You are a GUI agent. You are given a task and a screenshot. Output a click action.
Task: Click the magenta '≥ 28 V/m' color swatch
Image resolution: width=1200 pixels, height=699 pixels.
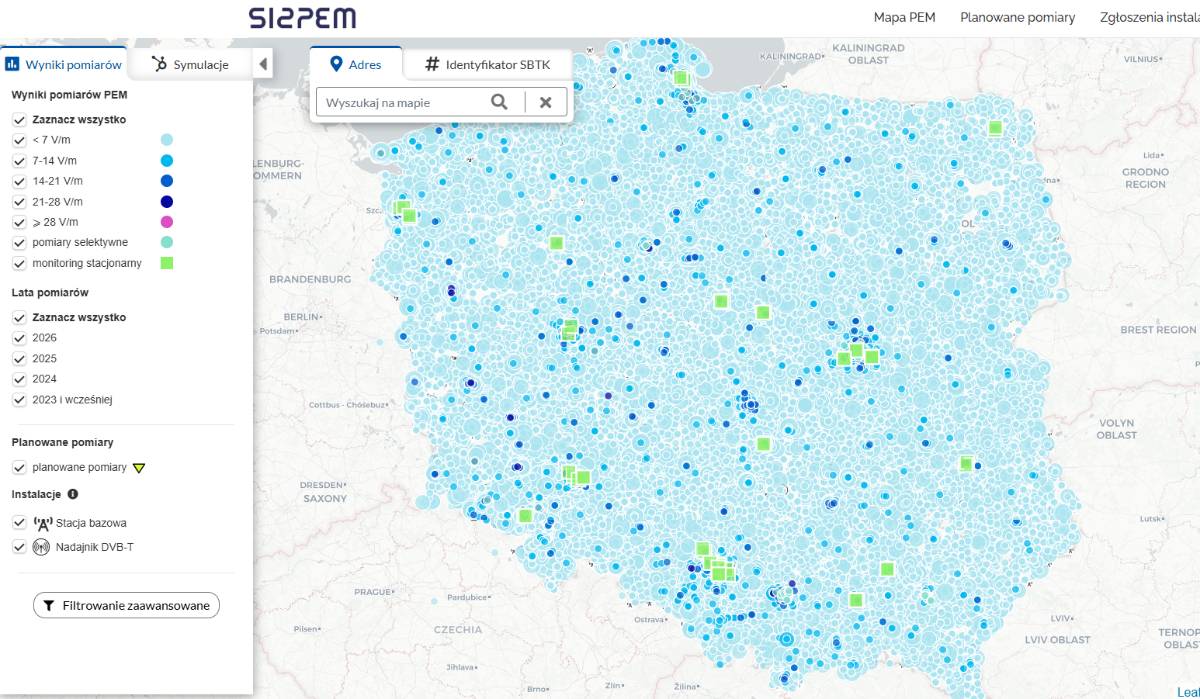click(x=167, y=222)
